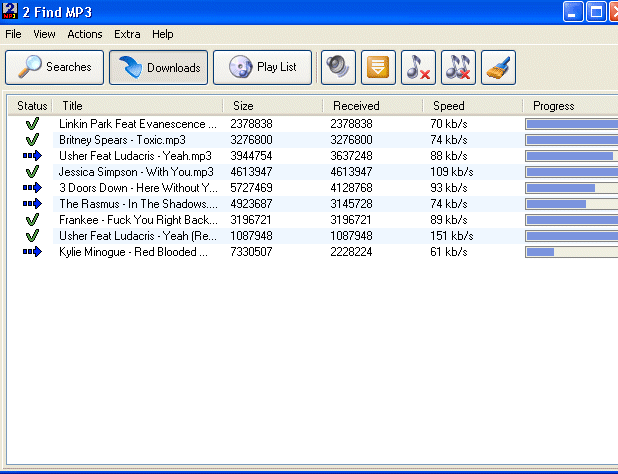Sort by the Progress column header
618x474 pixels.
pos(570,106)
